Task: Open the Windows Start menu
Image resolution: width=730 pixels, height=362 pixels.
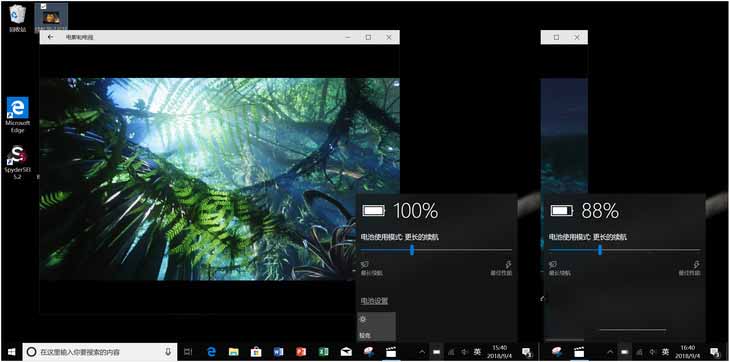Action: pyautogui.click(x=11, y=352)
